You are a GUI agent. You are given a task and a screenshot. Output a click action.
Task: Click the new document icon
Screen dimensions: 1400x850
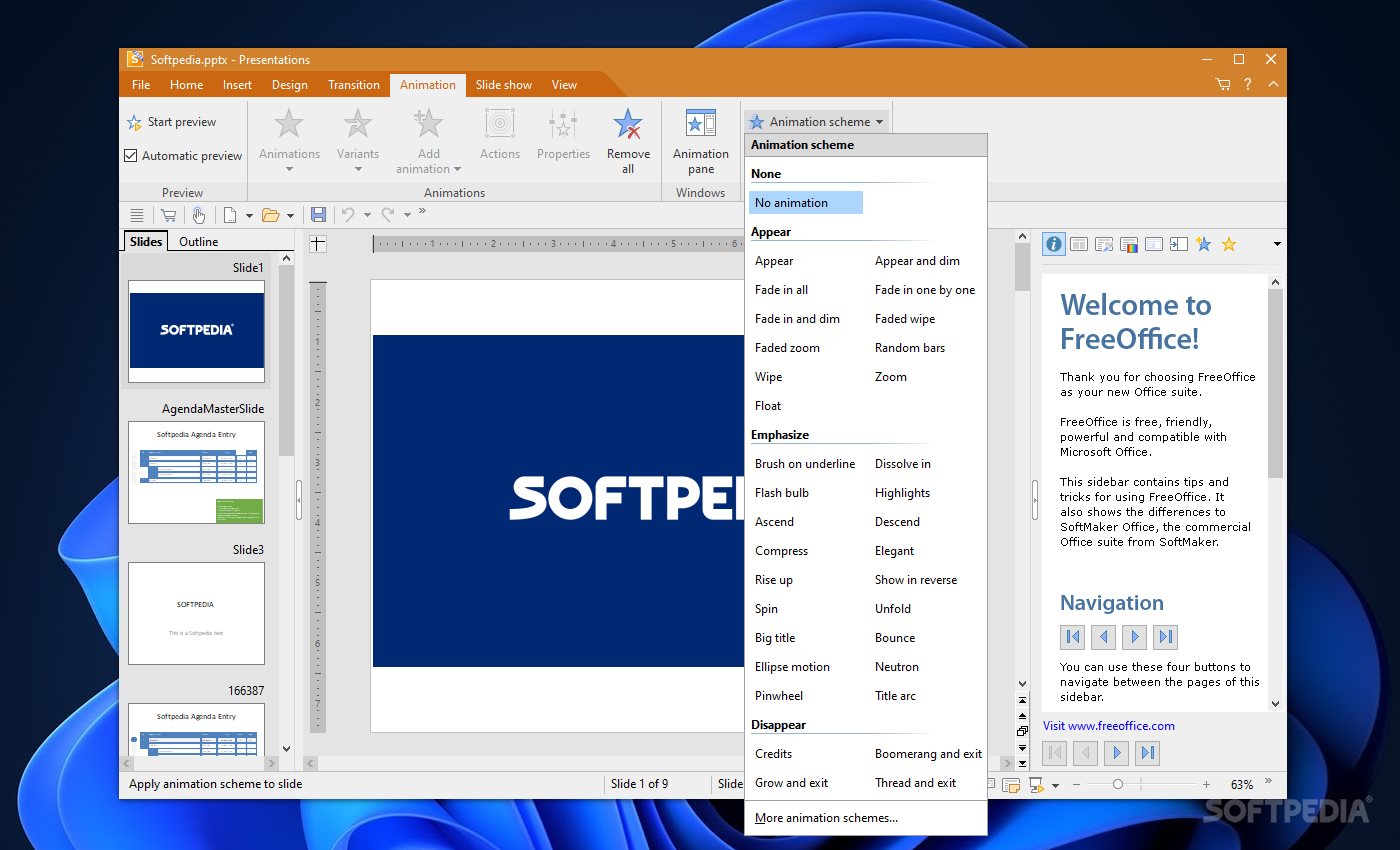[x=230, y=215]
